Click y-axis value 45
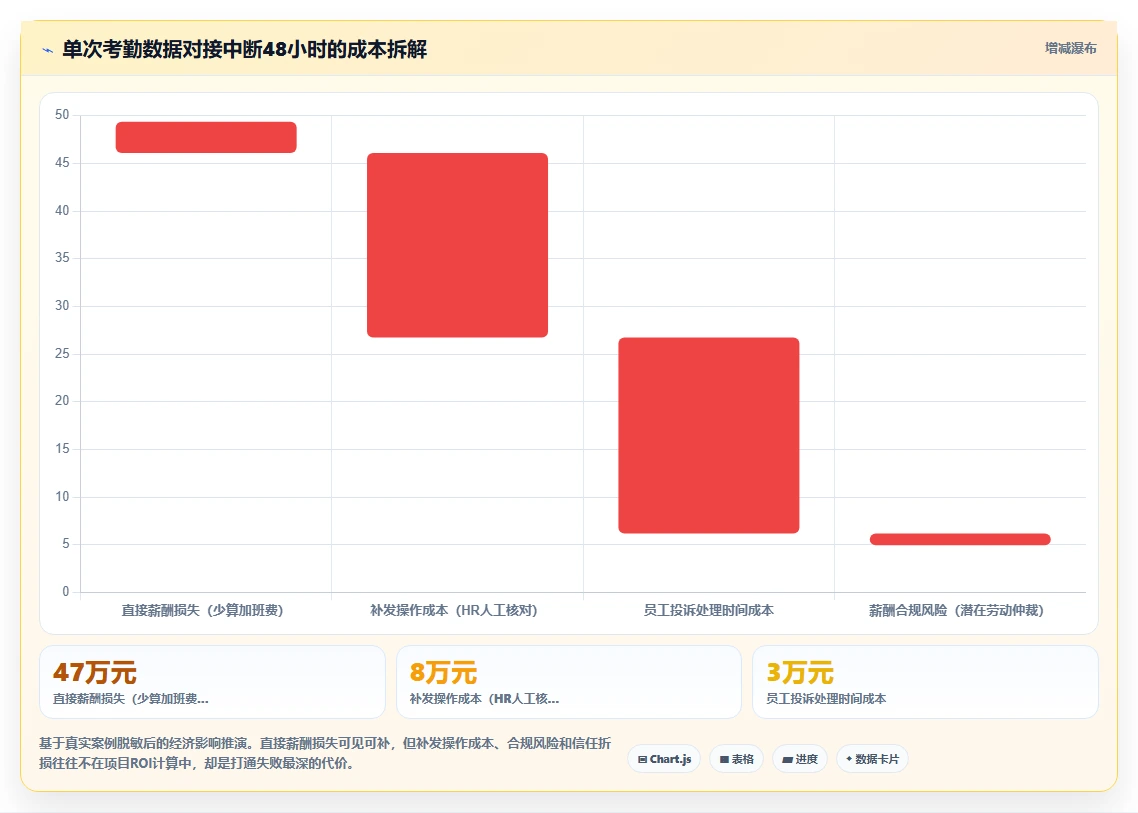Screen dimensions: 1138x813 [x=62, y=163]
